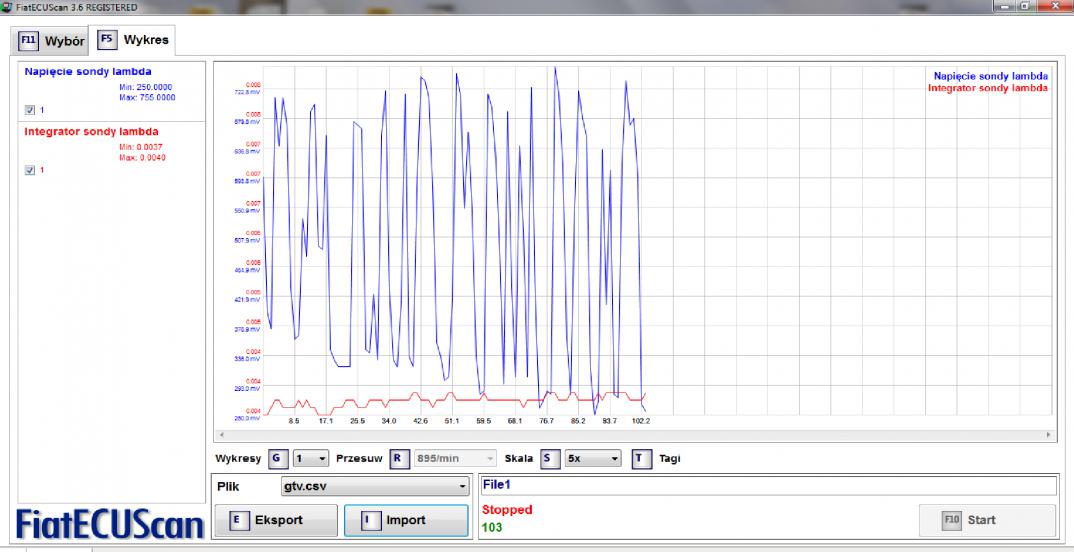Switch to the Wybór tab
Image resolution: width=1074 pixels, height=552 pixels.
(x=49, y=41)
